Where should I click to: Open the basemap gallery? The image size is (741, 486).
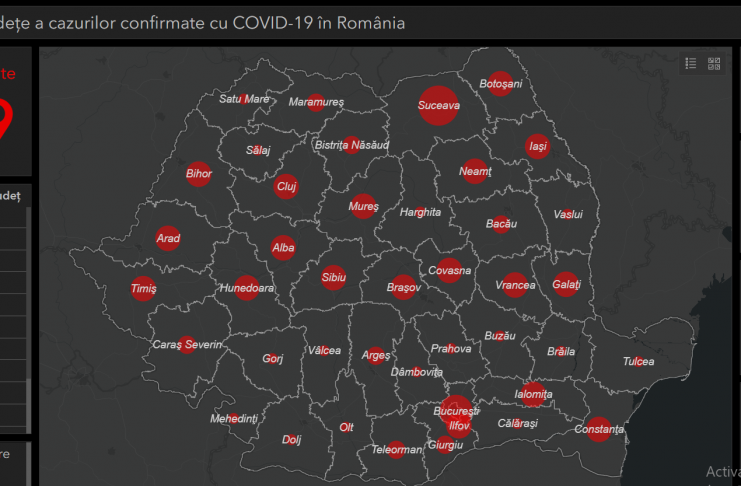(714, 63)
